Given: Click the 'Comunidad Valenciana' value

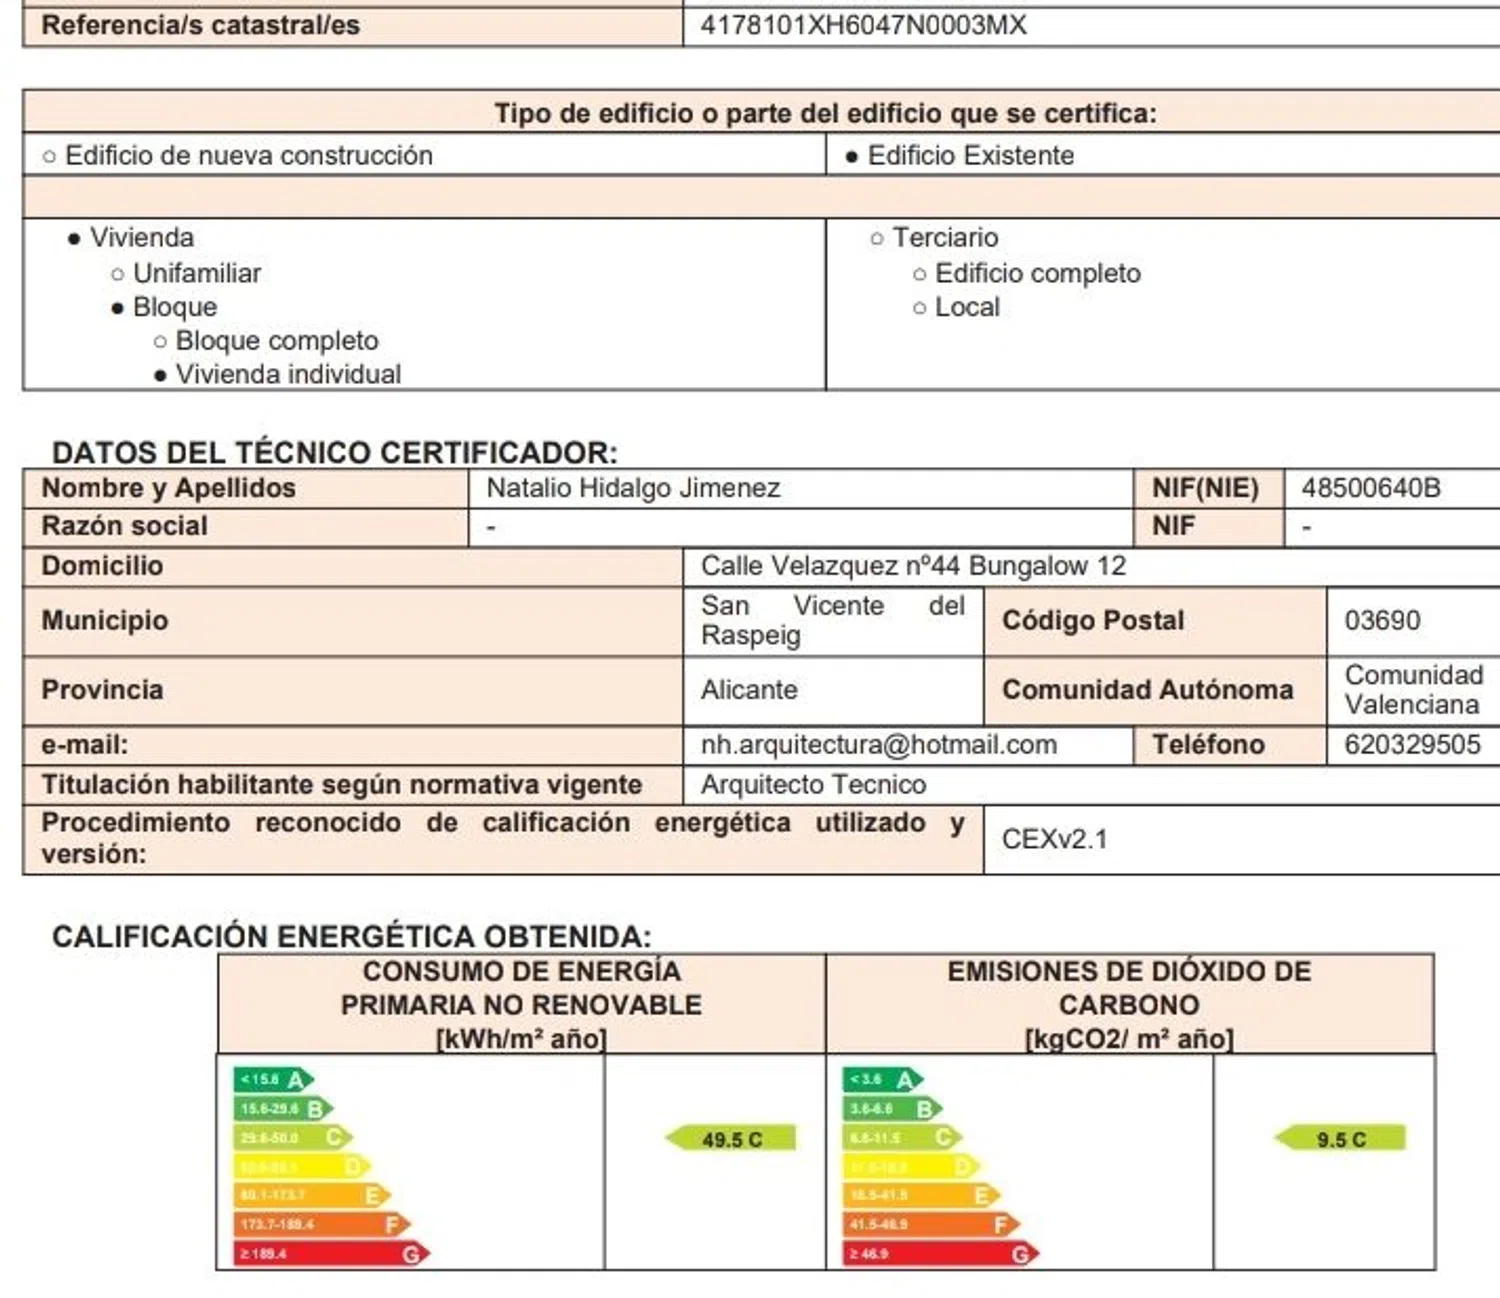Looking at the screenshot, I should click(1414, 690).
